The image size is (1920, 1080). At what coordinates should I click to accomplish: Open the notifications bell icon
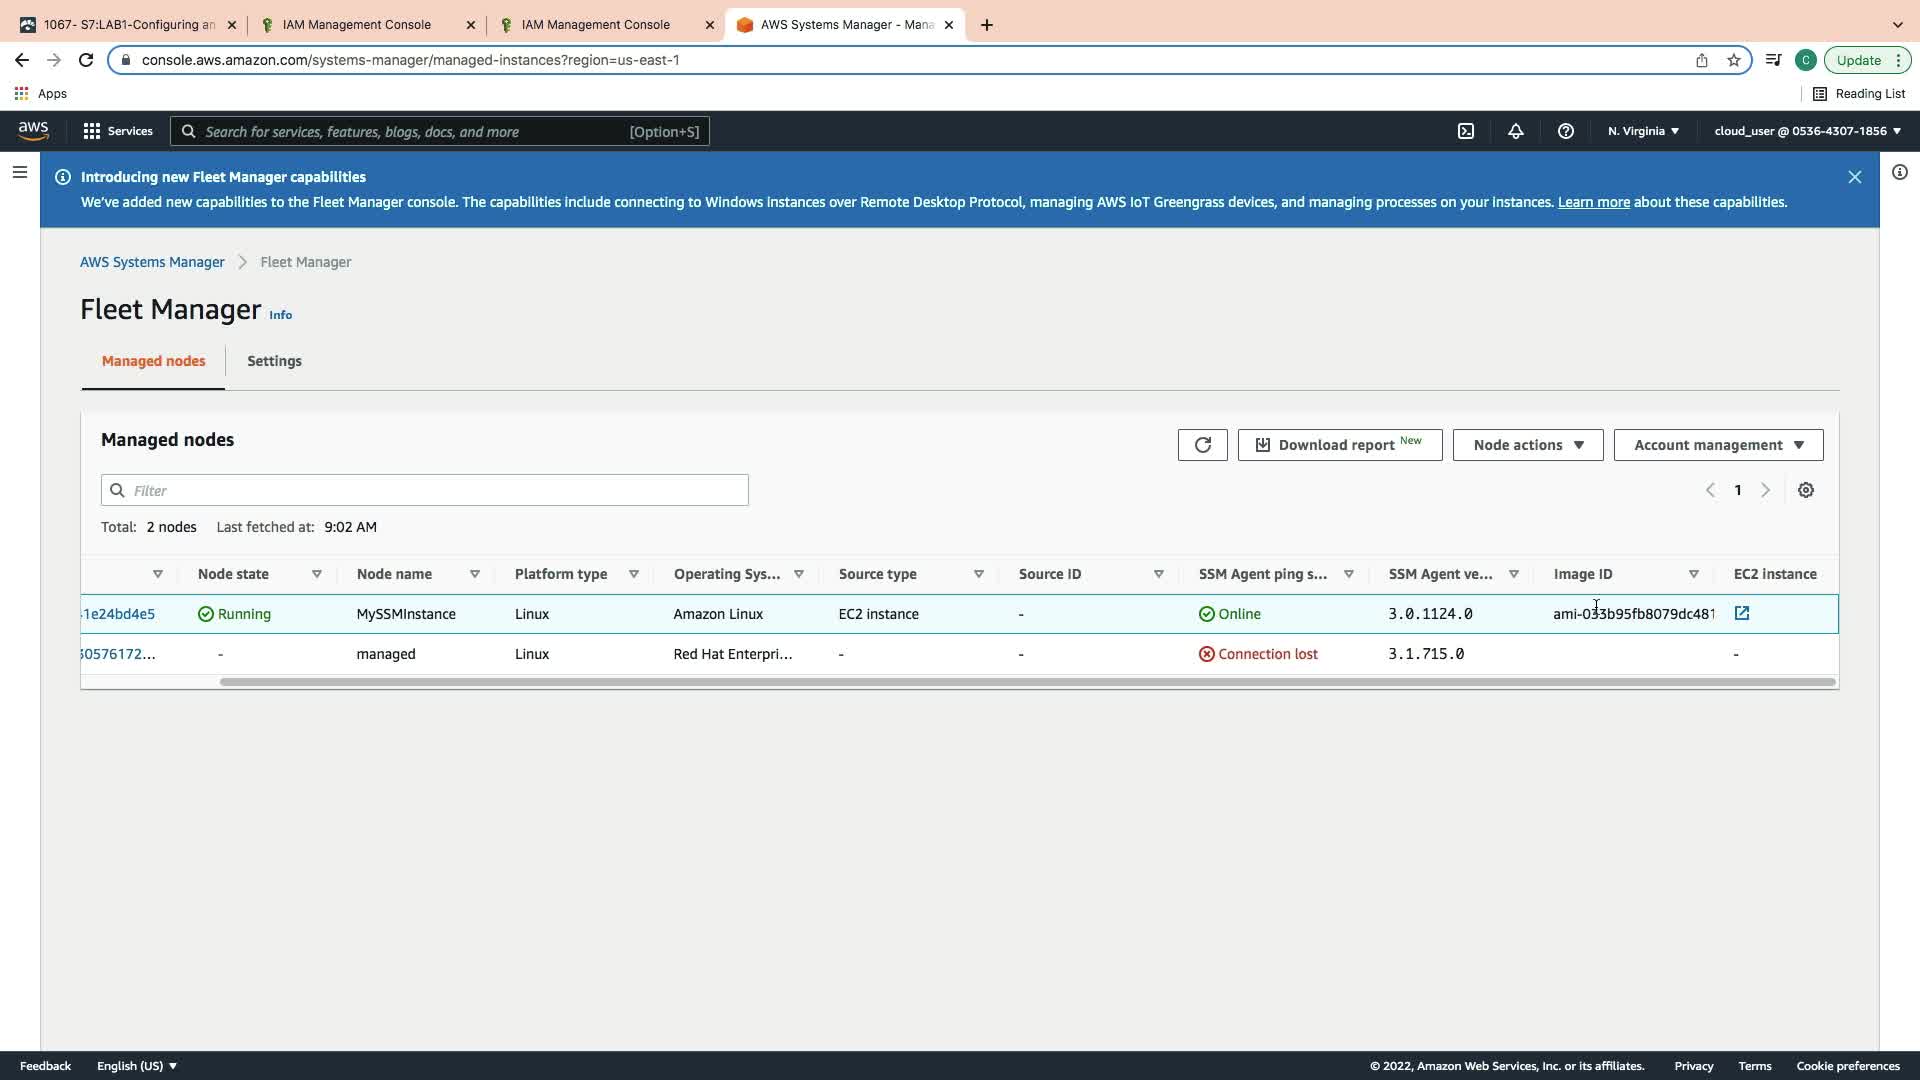pyautogui.click(x=1515, y=131)
